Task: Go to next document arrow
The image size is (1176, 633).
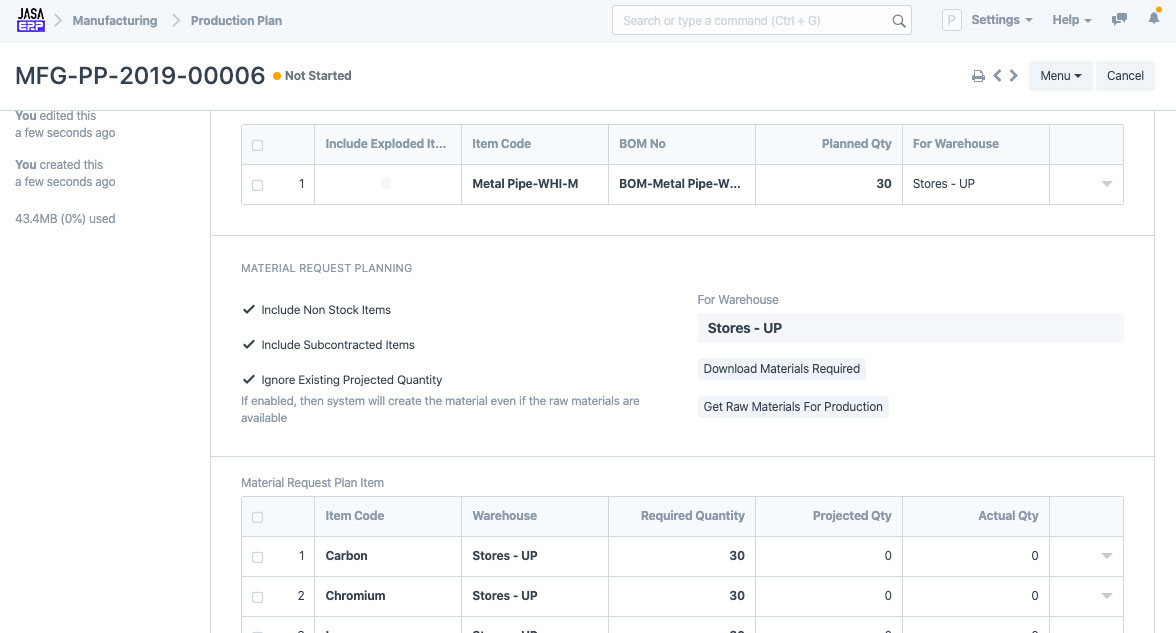Action: [1014, 76]
